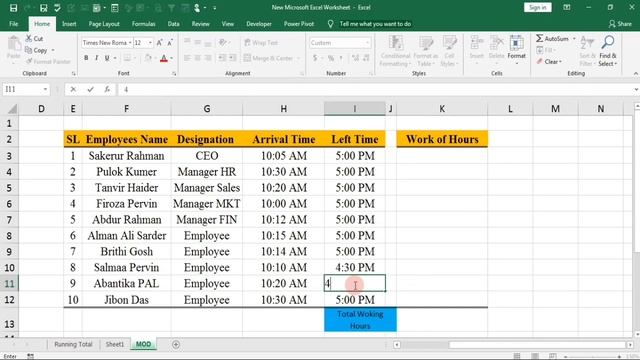This screenshot has width=640, height=360.
Task: Open the number format Custom dropdown
Action: pyautogui.click(x=367, y=43)
